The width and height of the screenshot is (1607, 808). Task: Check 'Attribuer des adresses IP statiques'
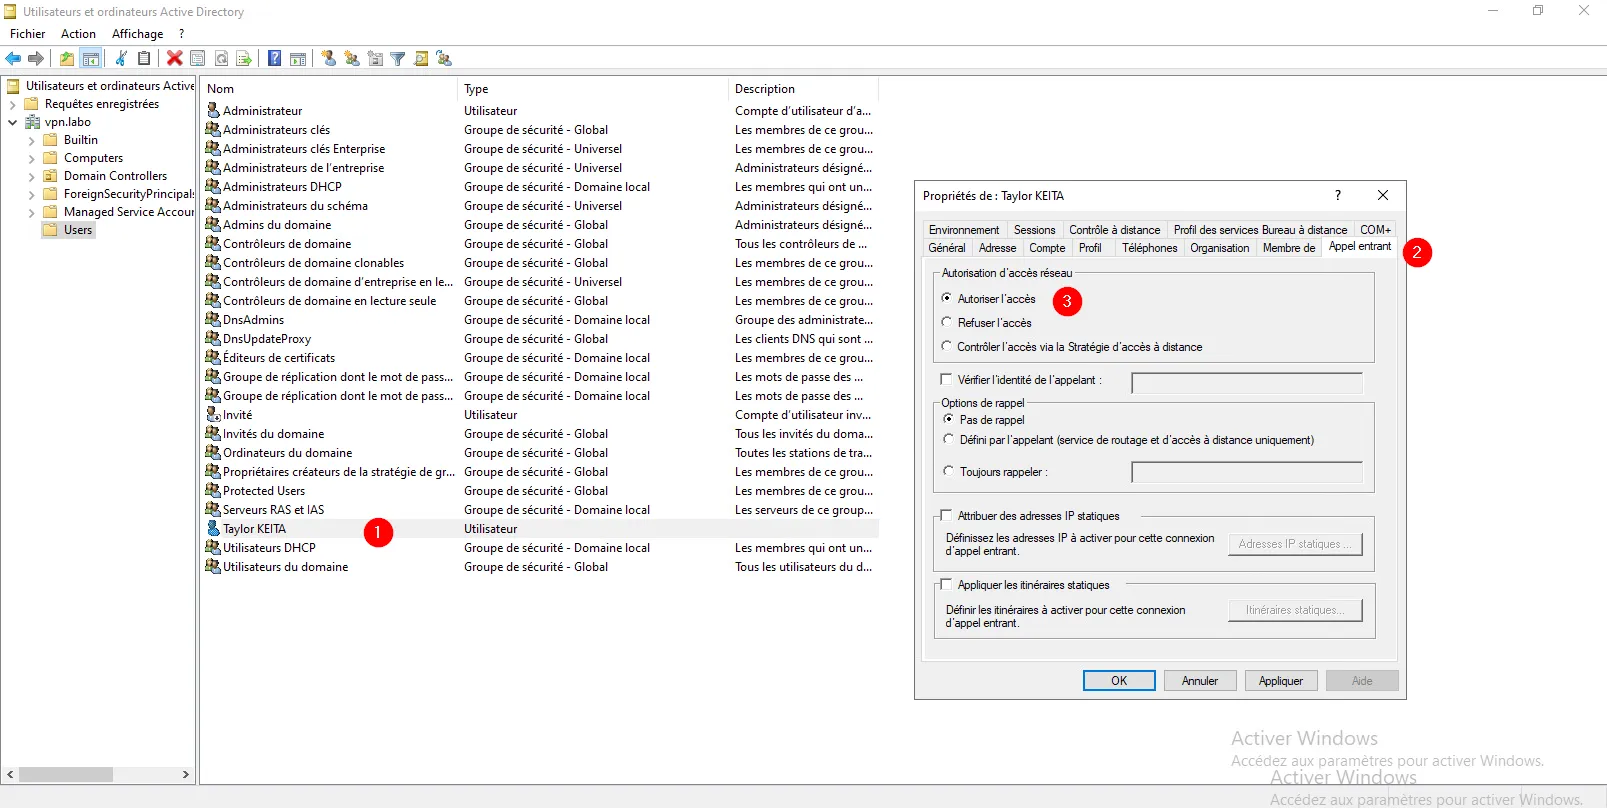946,515
